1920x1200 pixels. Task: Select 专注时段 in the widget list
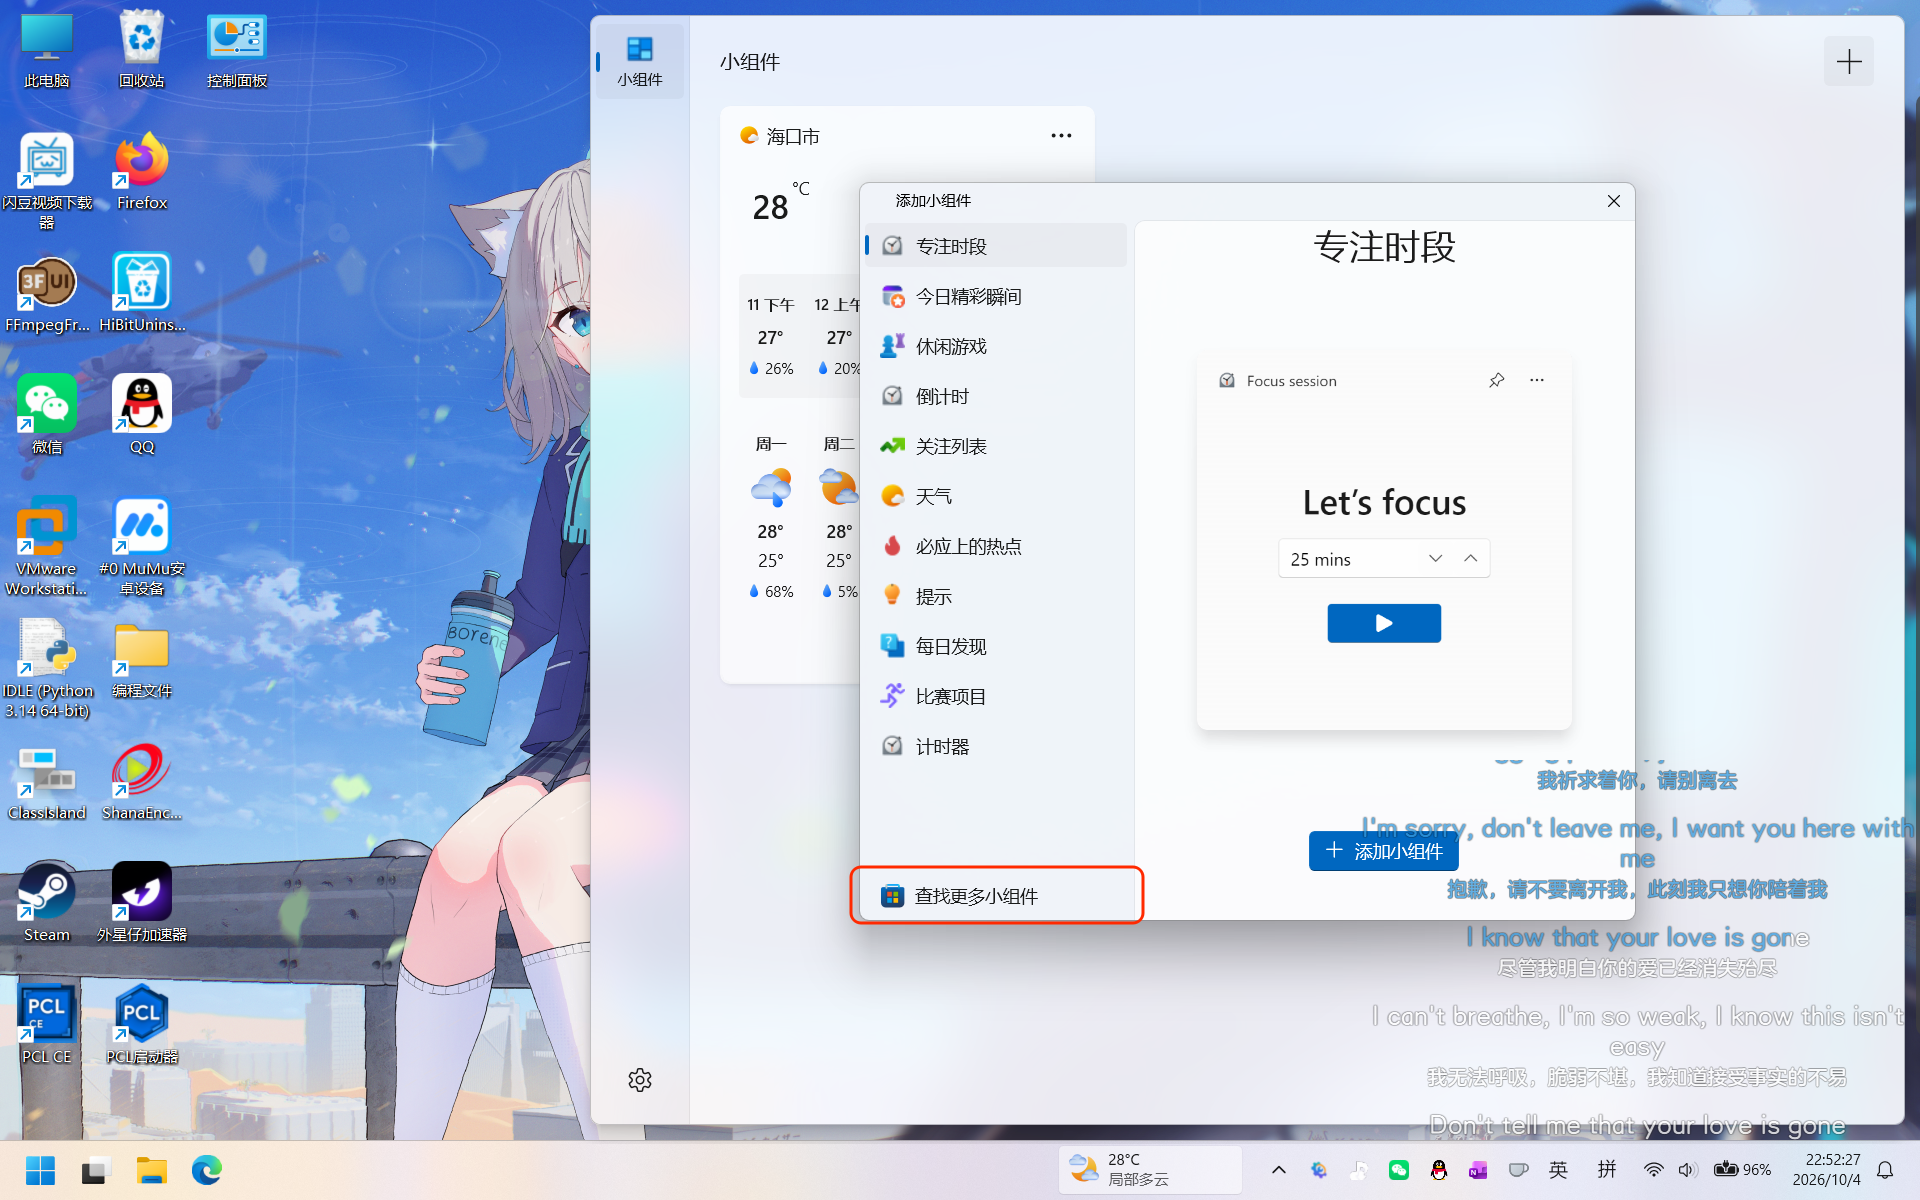[x=996, y=246]
